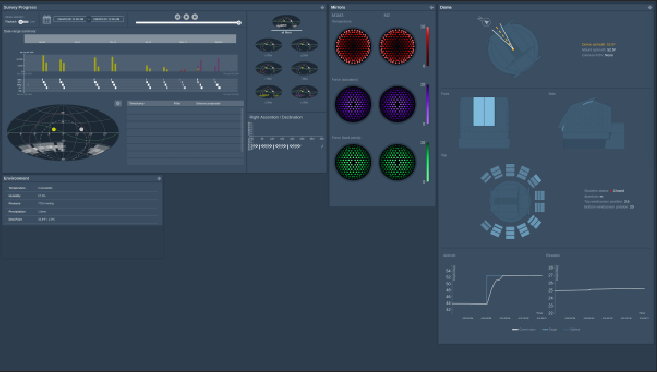Image resolution: width=657 pixels, height=372 pixels.
Task: Click the third circular playback speed icon
Action: tap(195, 17)
